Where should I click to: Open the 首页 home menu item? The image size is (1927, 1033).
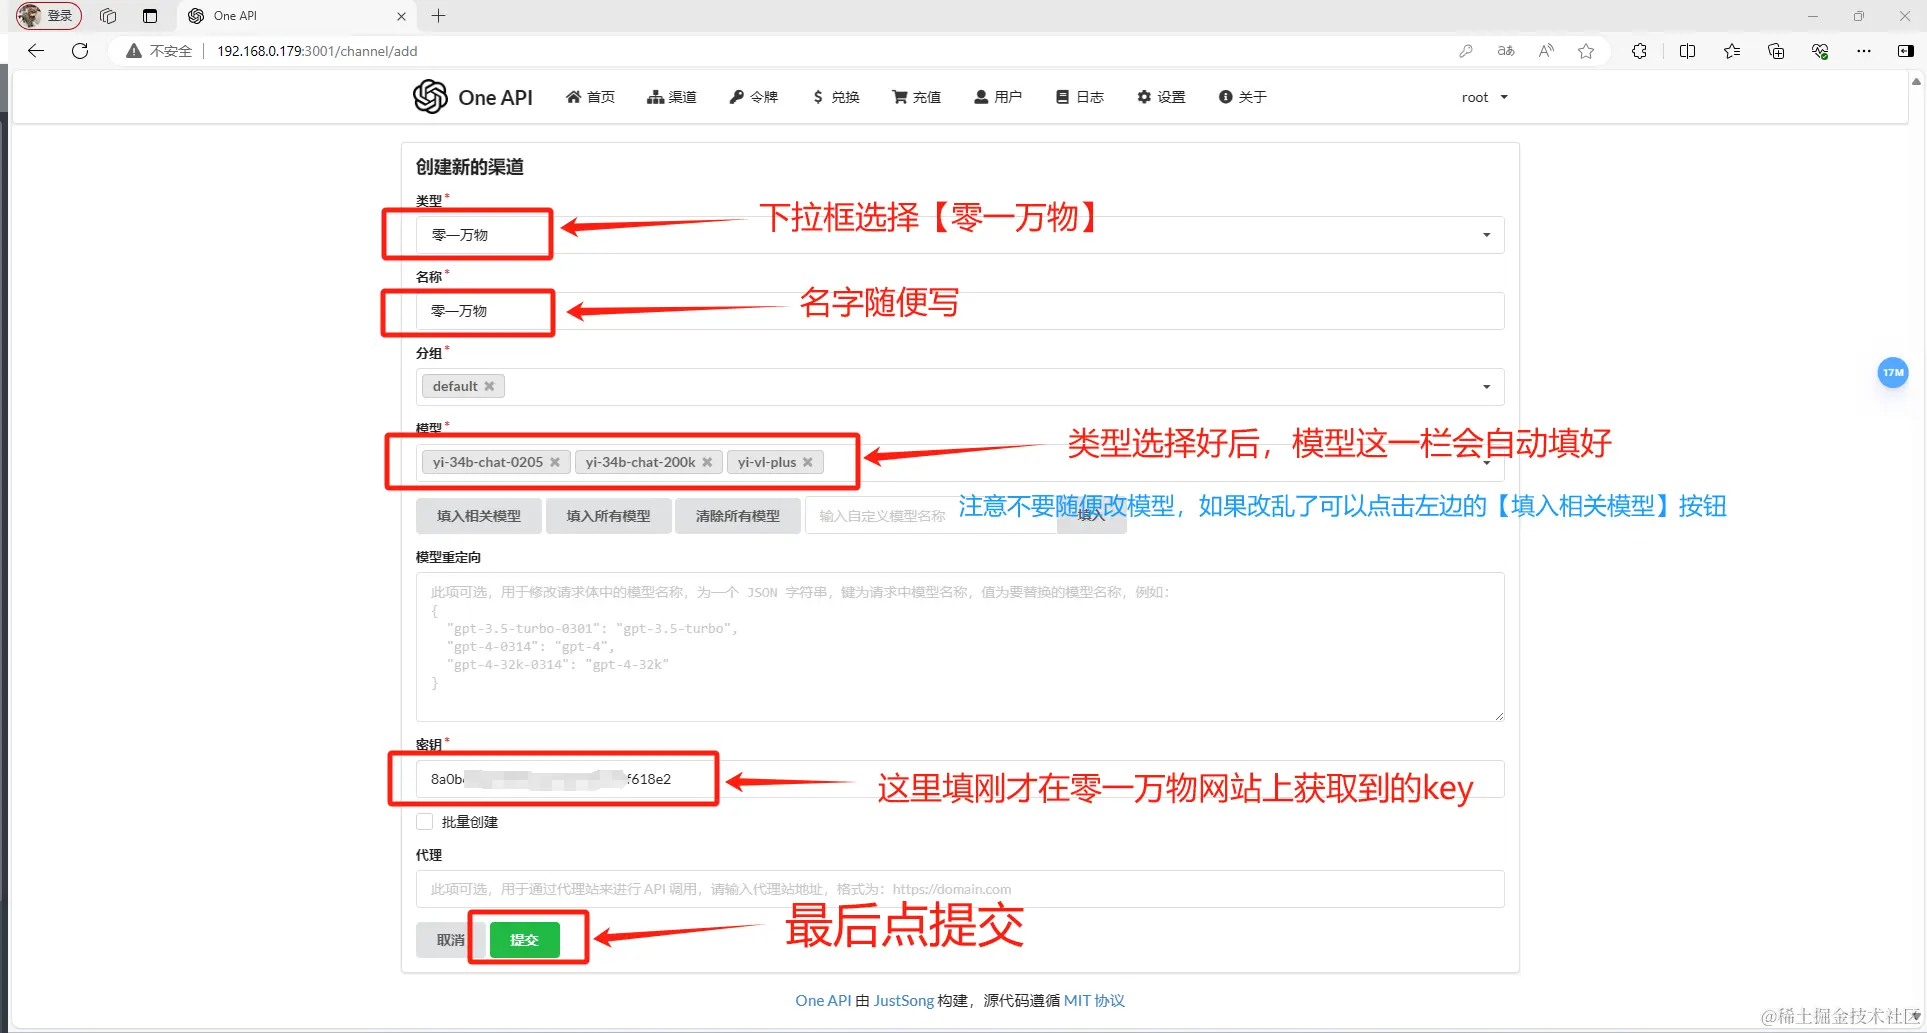[590, 97]
